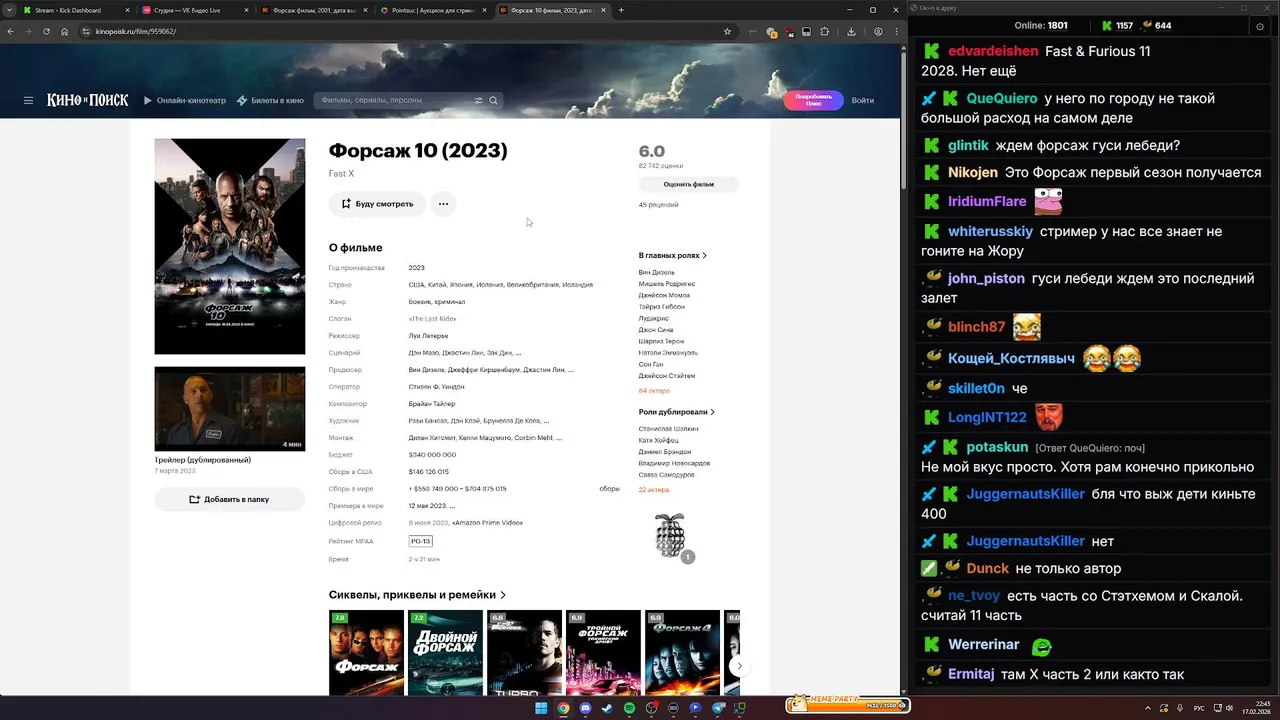This screenshot has height=720, width=1280.
Task: Open the browser extensions puzzle icon
Action: click(824, 31)
